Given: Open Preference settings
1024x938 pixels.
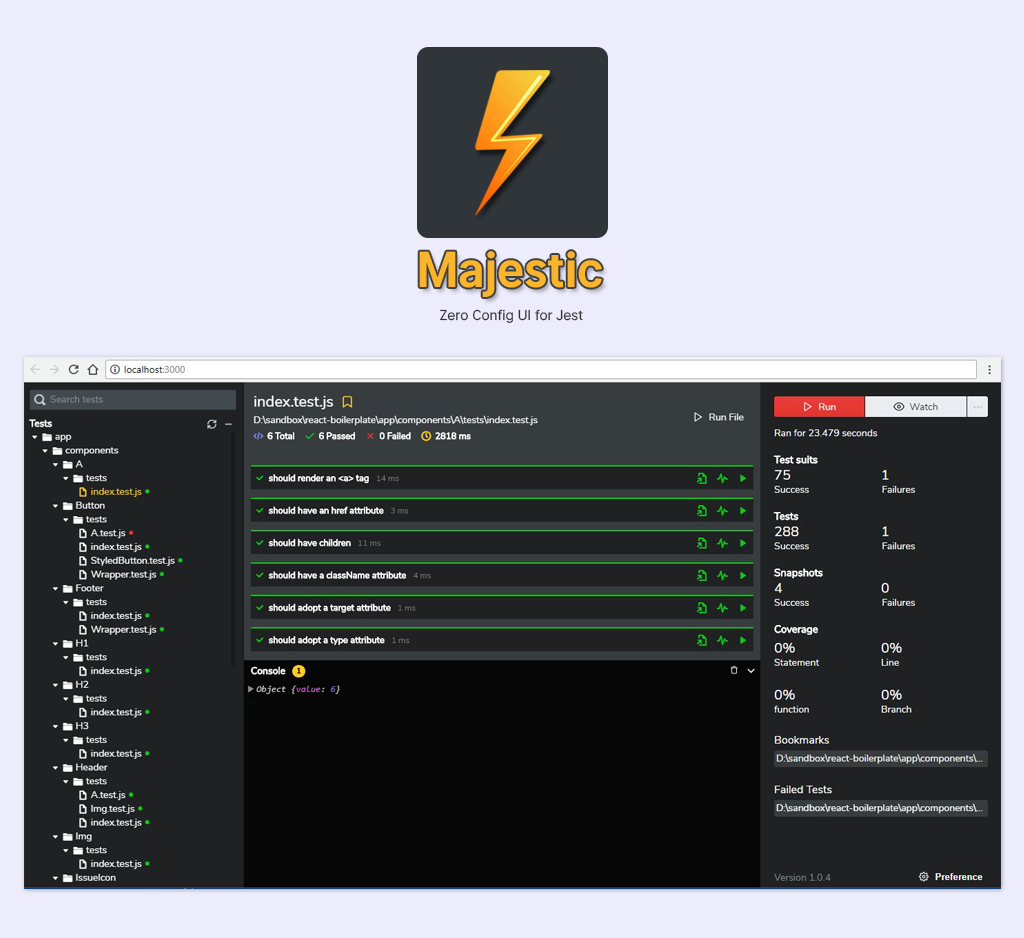Looking at the screenshot, I should click(950, 877).
